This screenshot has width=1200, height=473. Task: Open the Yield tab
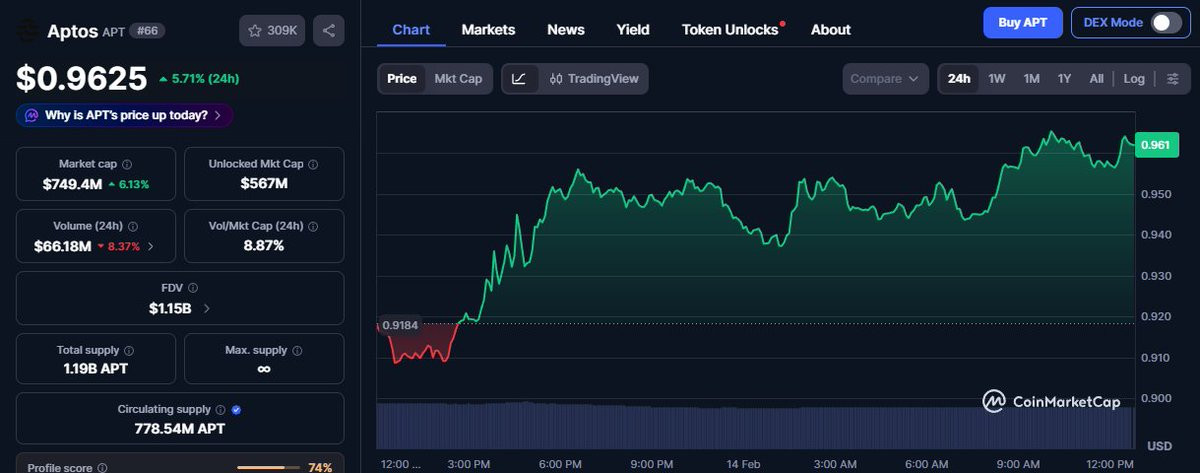pyautogui.click(x=633, y=30)
